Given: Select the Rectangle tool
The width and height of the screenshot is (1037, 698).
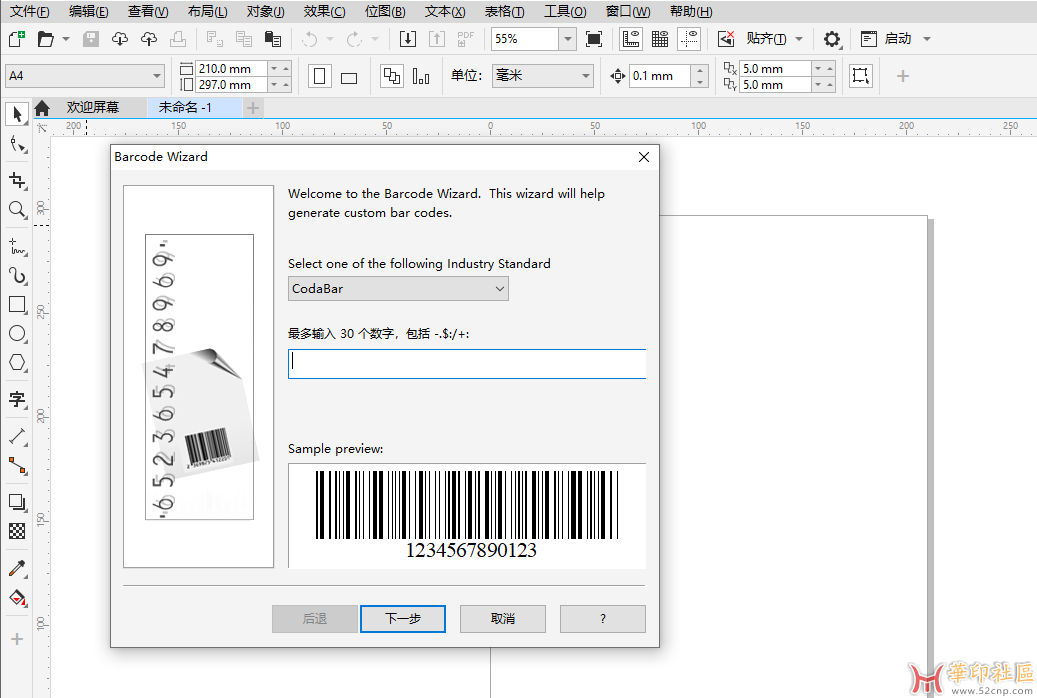Looking at the screenshot, I should [x=17, y=304].
